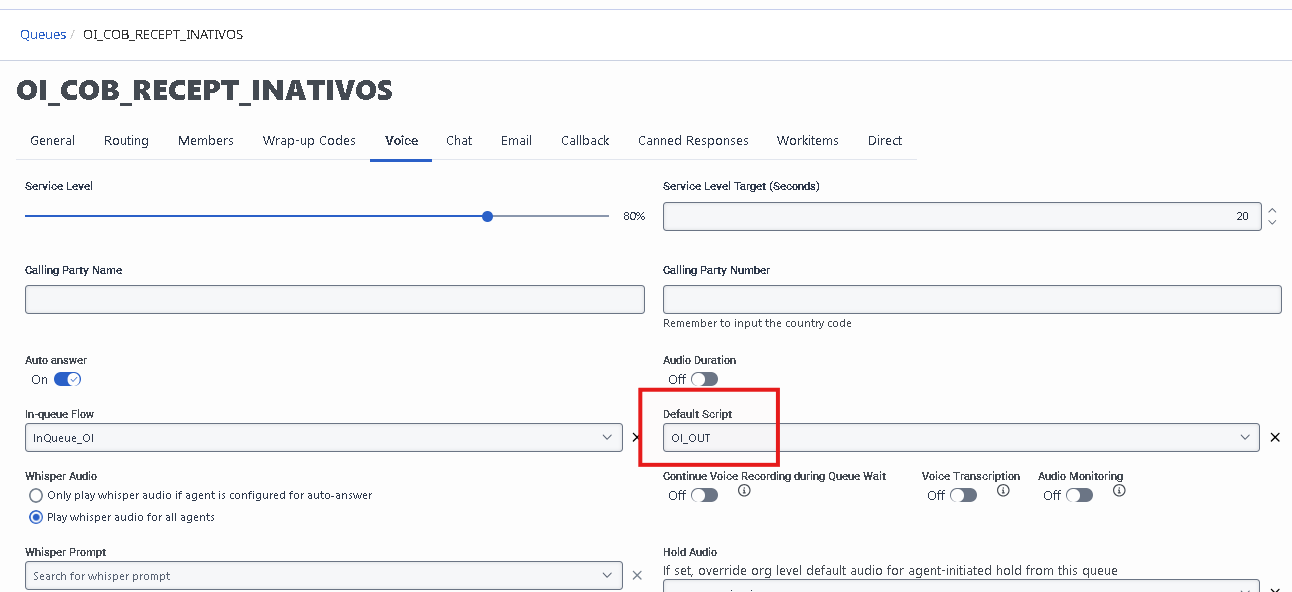The image size is (1292, 592).
Task: Enable the Voice Transcription toggle
Action: 963,495
